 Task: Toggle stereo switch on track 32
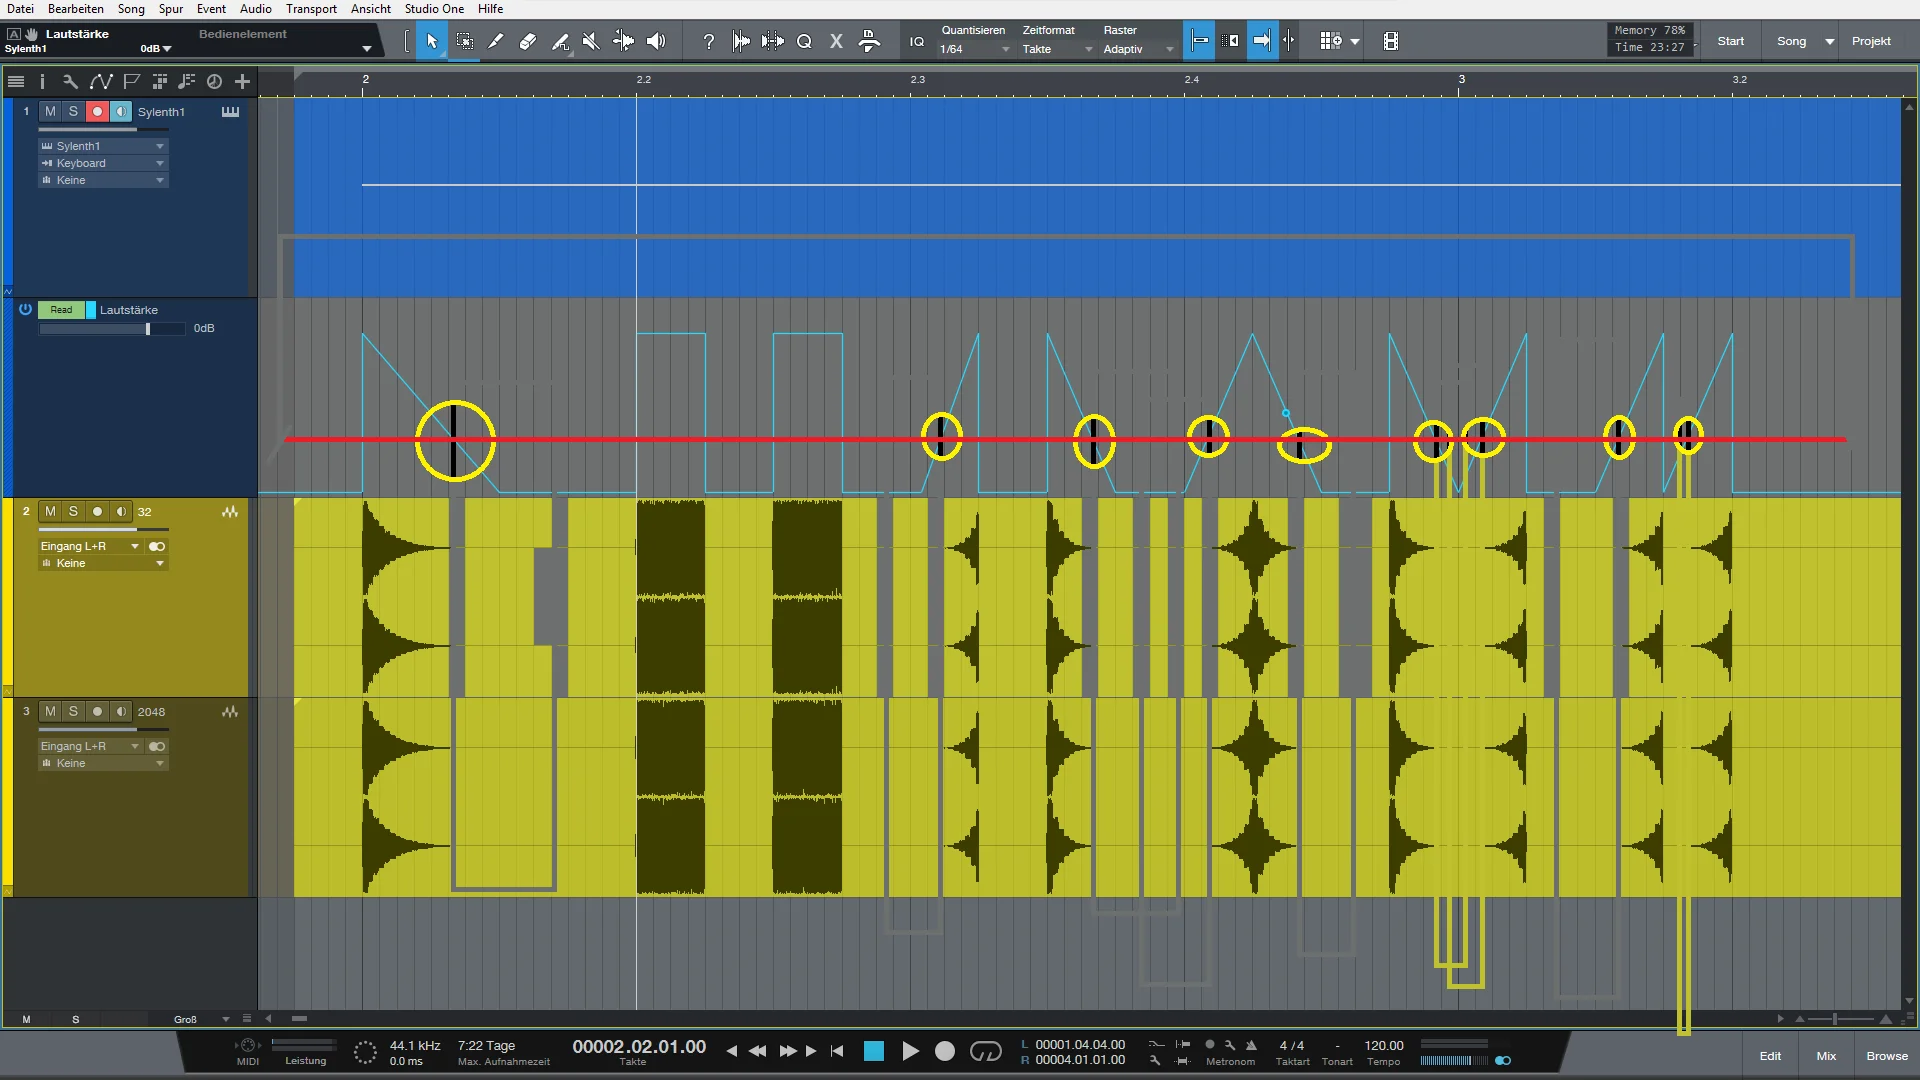157,546
